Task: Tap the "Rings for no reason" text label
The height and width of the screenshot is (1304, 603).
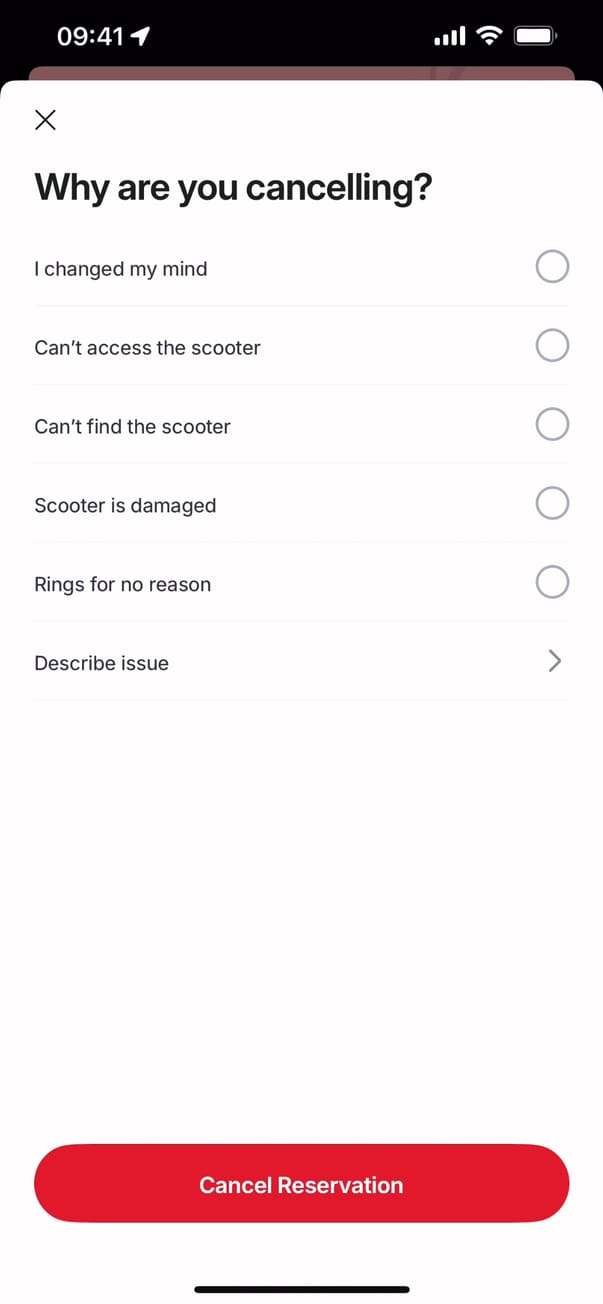Action: click(122, 584)
